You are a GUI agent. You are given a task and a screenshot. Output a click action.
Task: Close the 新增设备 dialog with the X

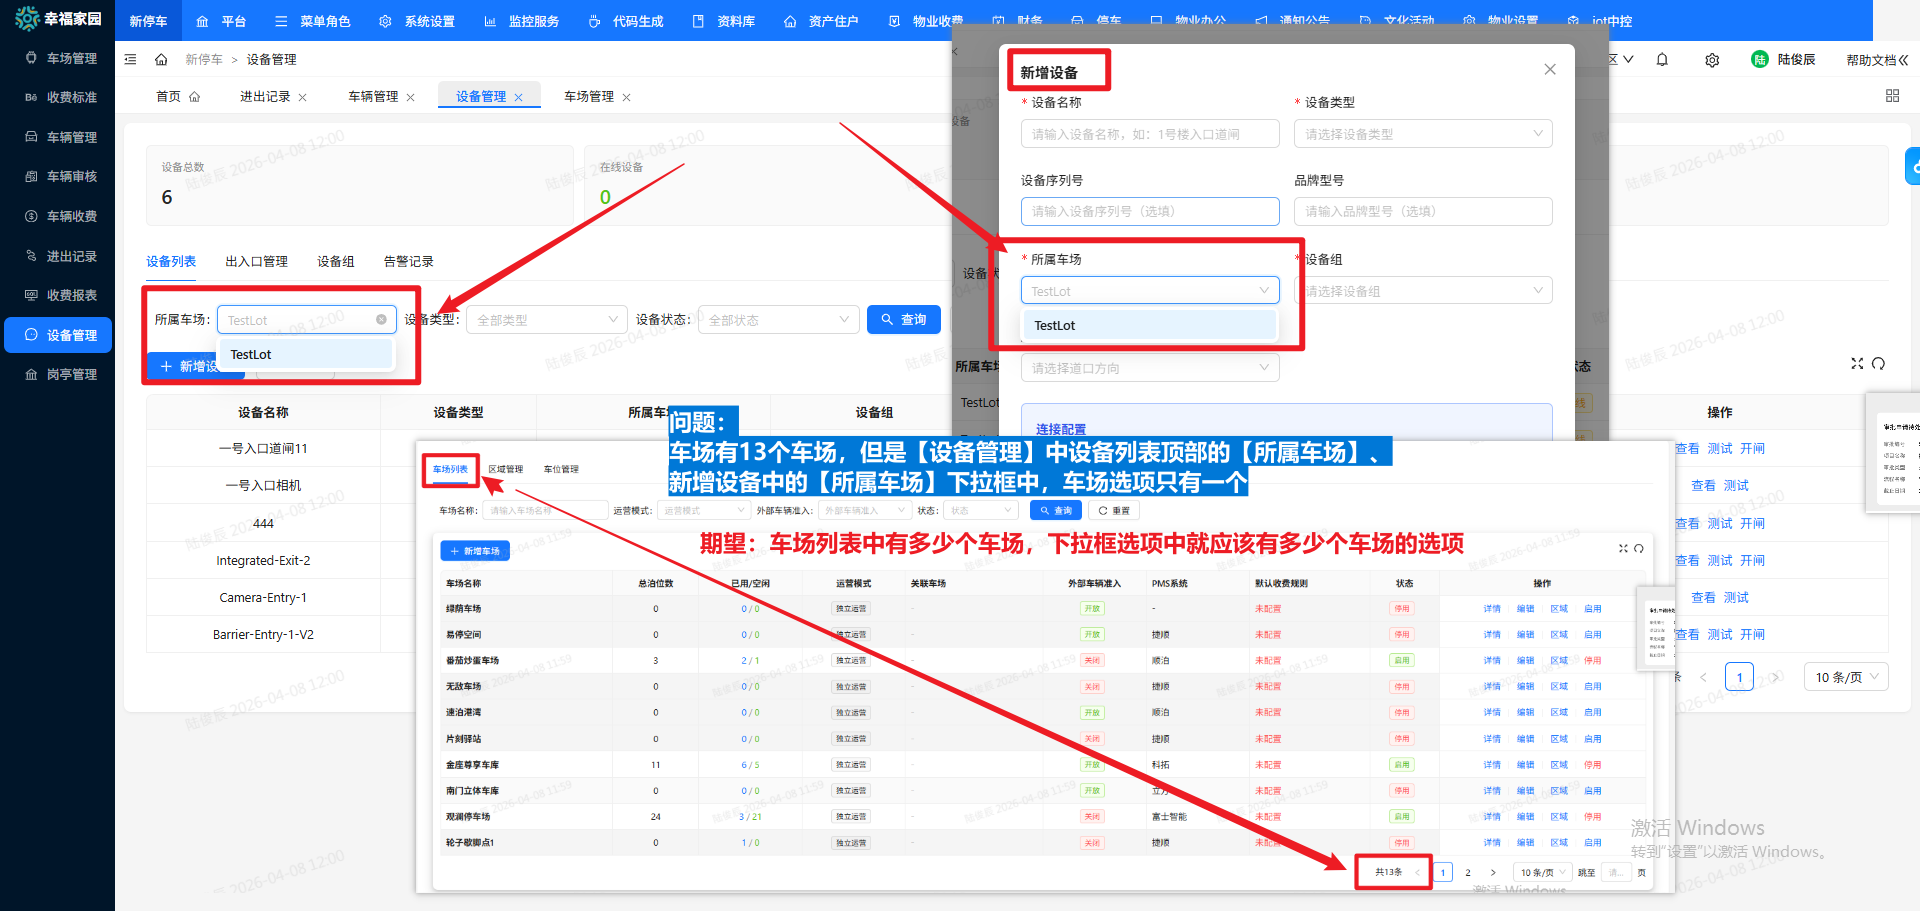pos(1549,69)
